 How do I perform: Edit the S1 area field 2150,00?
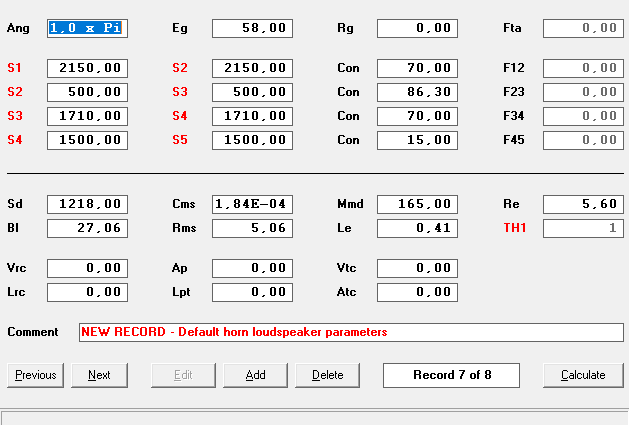[x=87, y=68]
